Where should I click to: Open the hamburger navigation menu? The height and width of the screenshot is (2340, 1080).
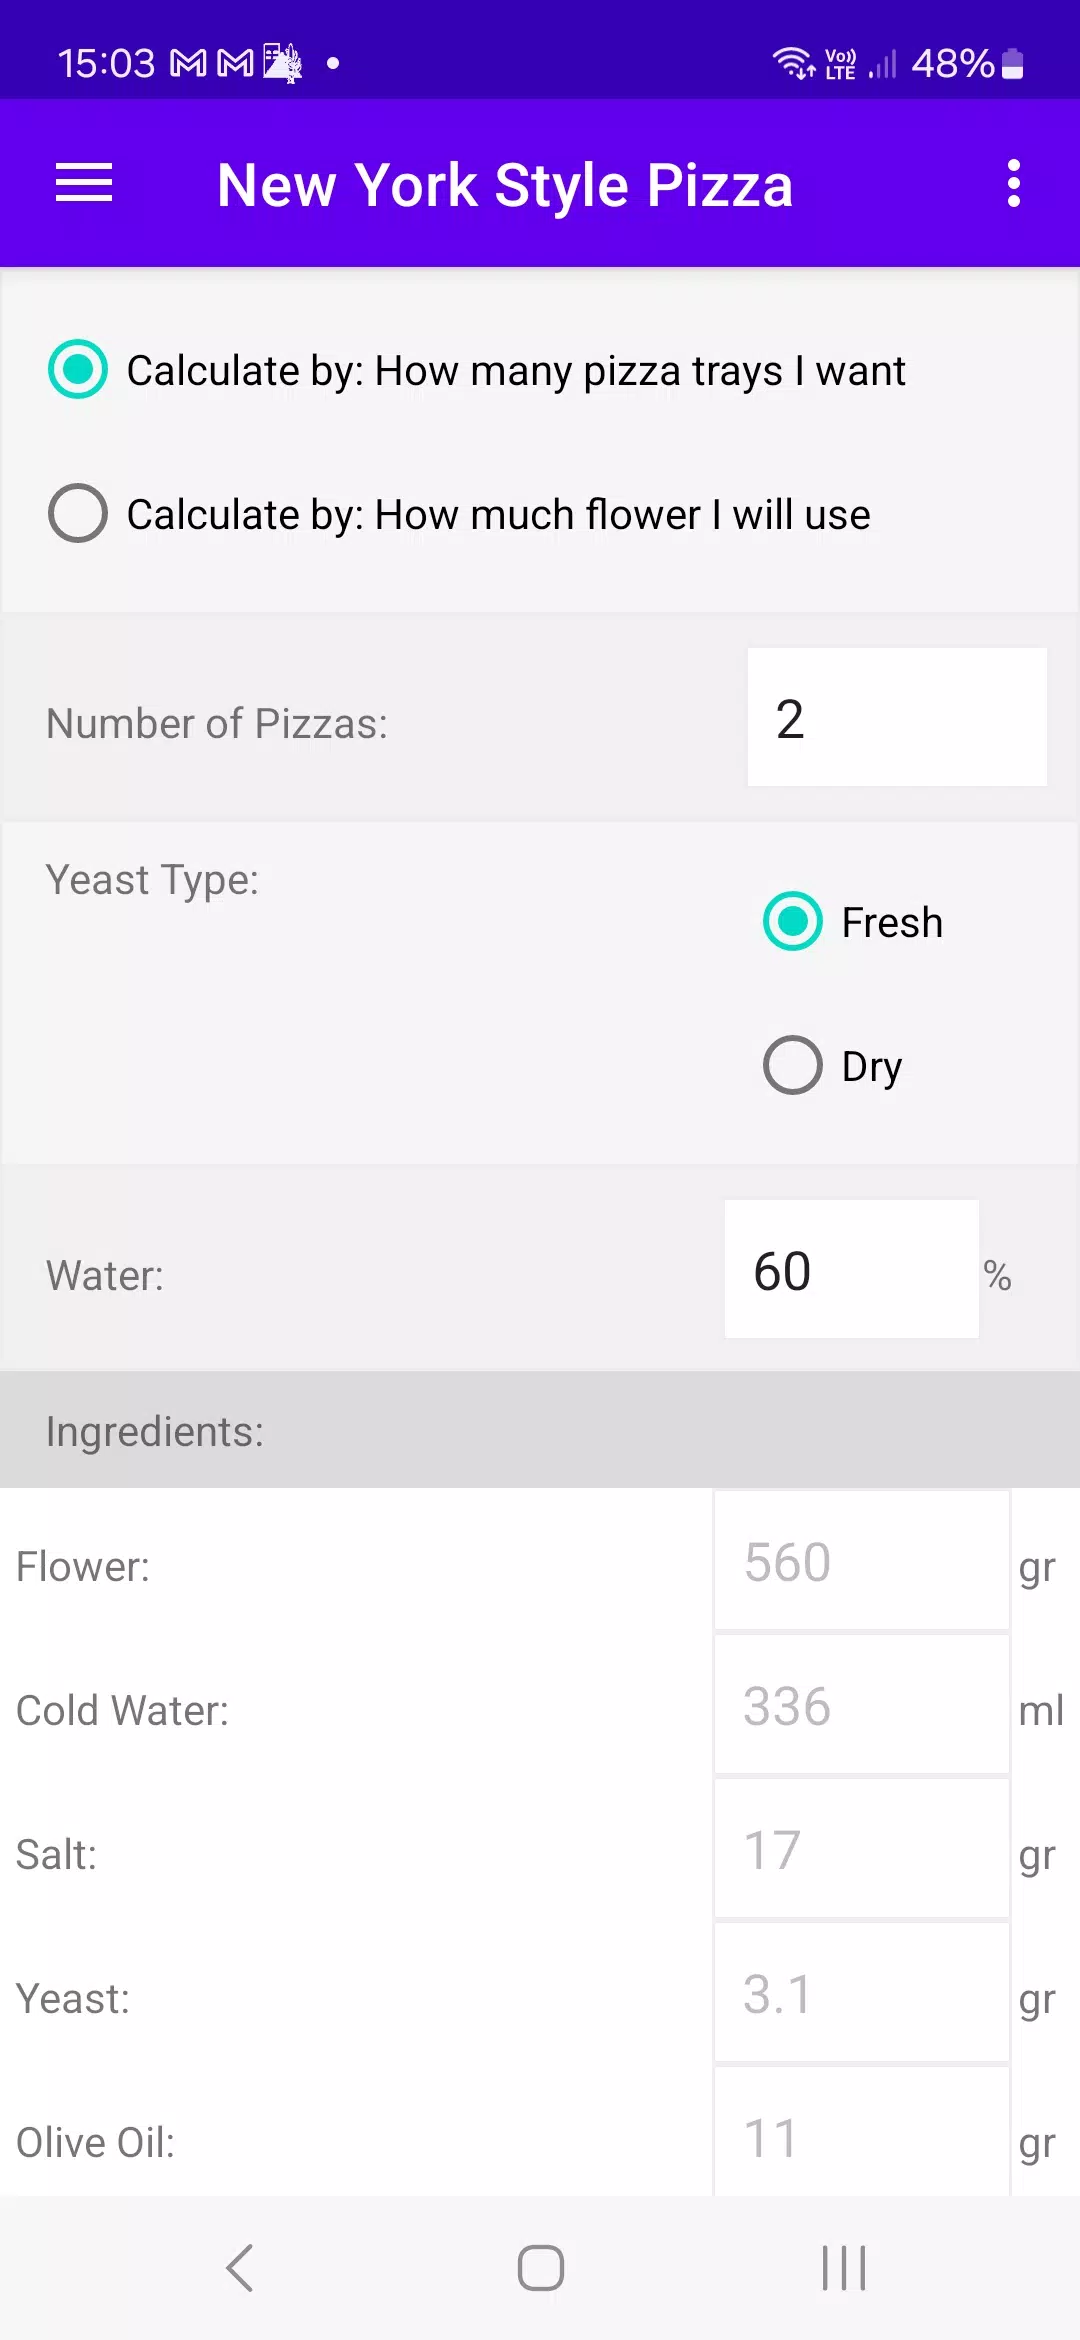click(x=84, y=183)
